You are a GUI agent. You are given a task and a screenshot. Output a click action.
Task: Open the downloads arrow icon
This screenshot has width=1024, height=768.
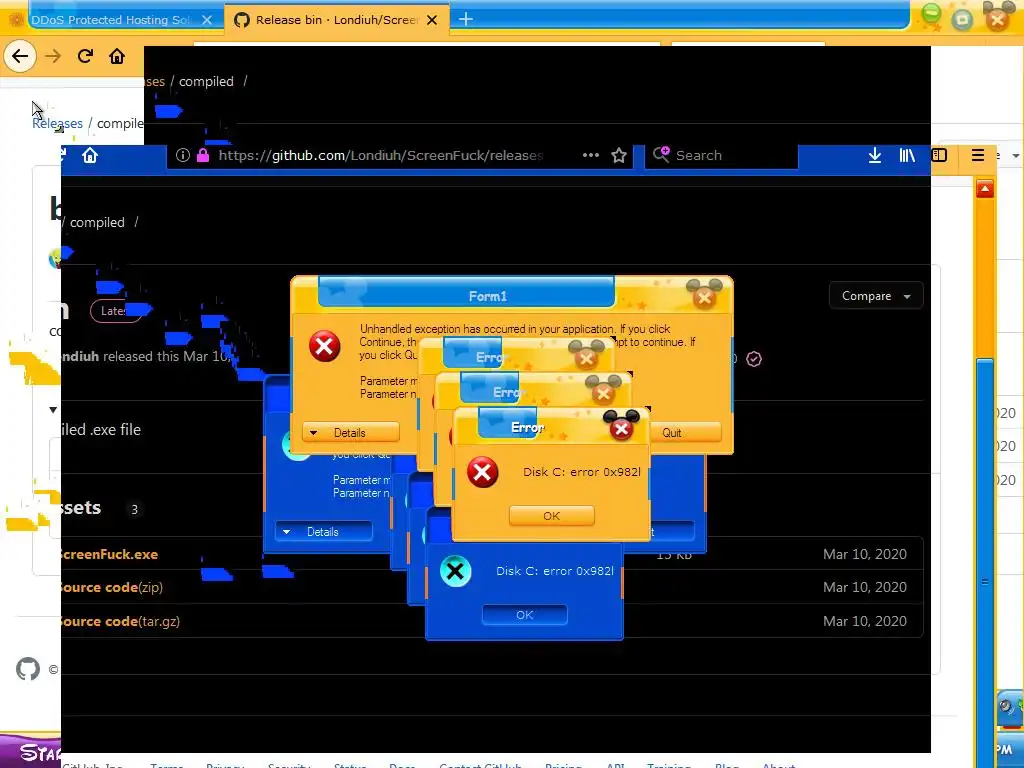(874, 155)
